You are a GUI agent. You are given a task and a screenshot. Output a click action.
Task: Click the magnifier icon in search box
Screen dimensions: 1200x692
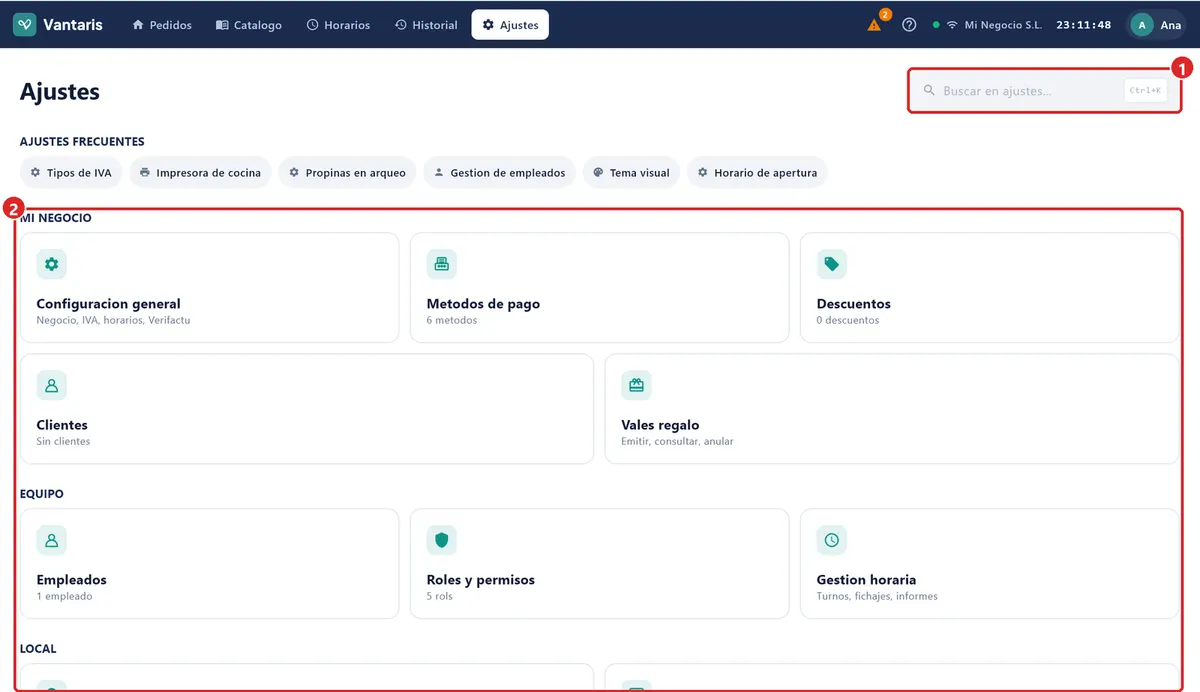point(929,91)
